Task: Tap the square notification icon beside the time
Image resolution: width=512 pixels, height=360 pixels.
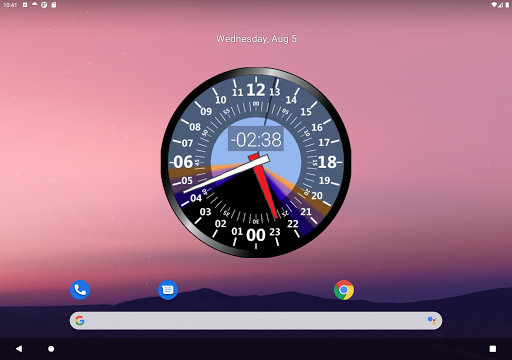Action: [x=25, y=5]
